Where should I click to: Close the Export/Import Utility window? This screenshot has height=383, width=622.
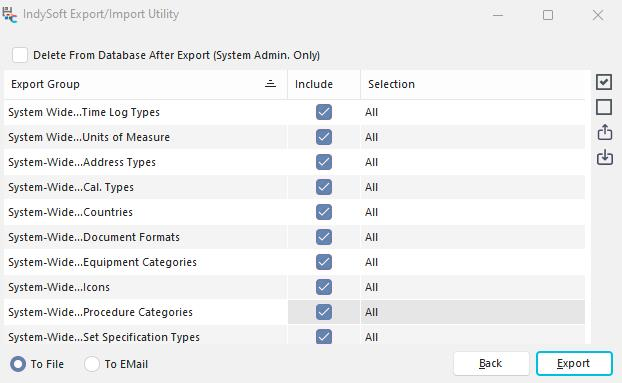point(598,15)
